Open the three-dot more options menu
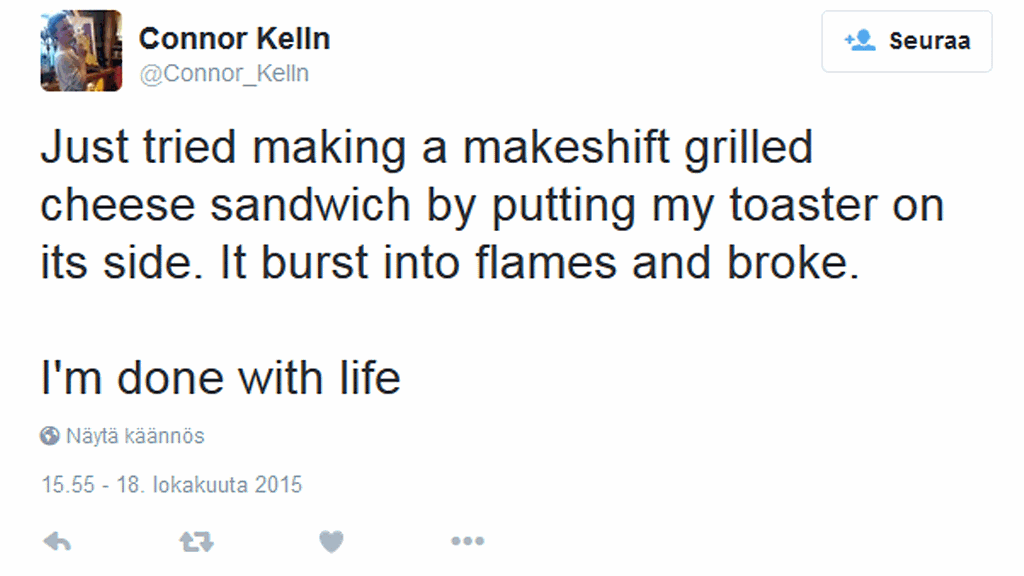The width and height of the screenshot is (1024, 576). [x=467, y=542]
